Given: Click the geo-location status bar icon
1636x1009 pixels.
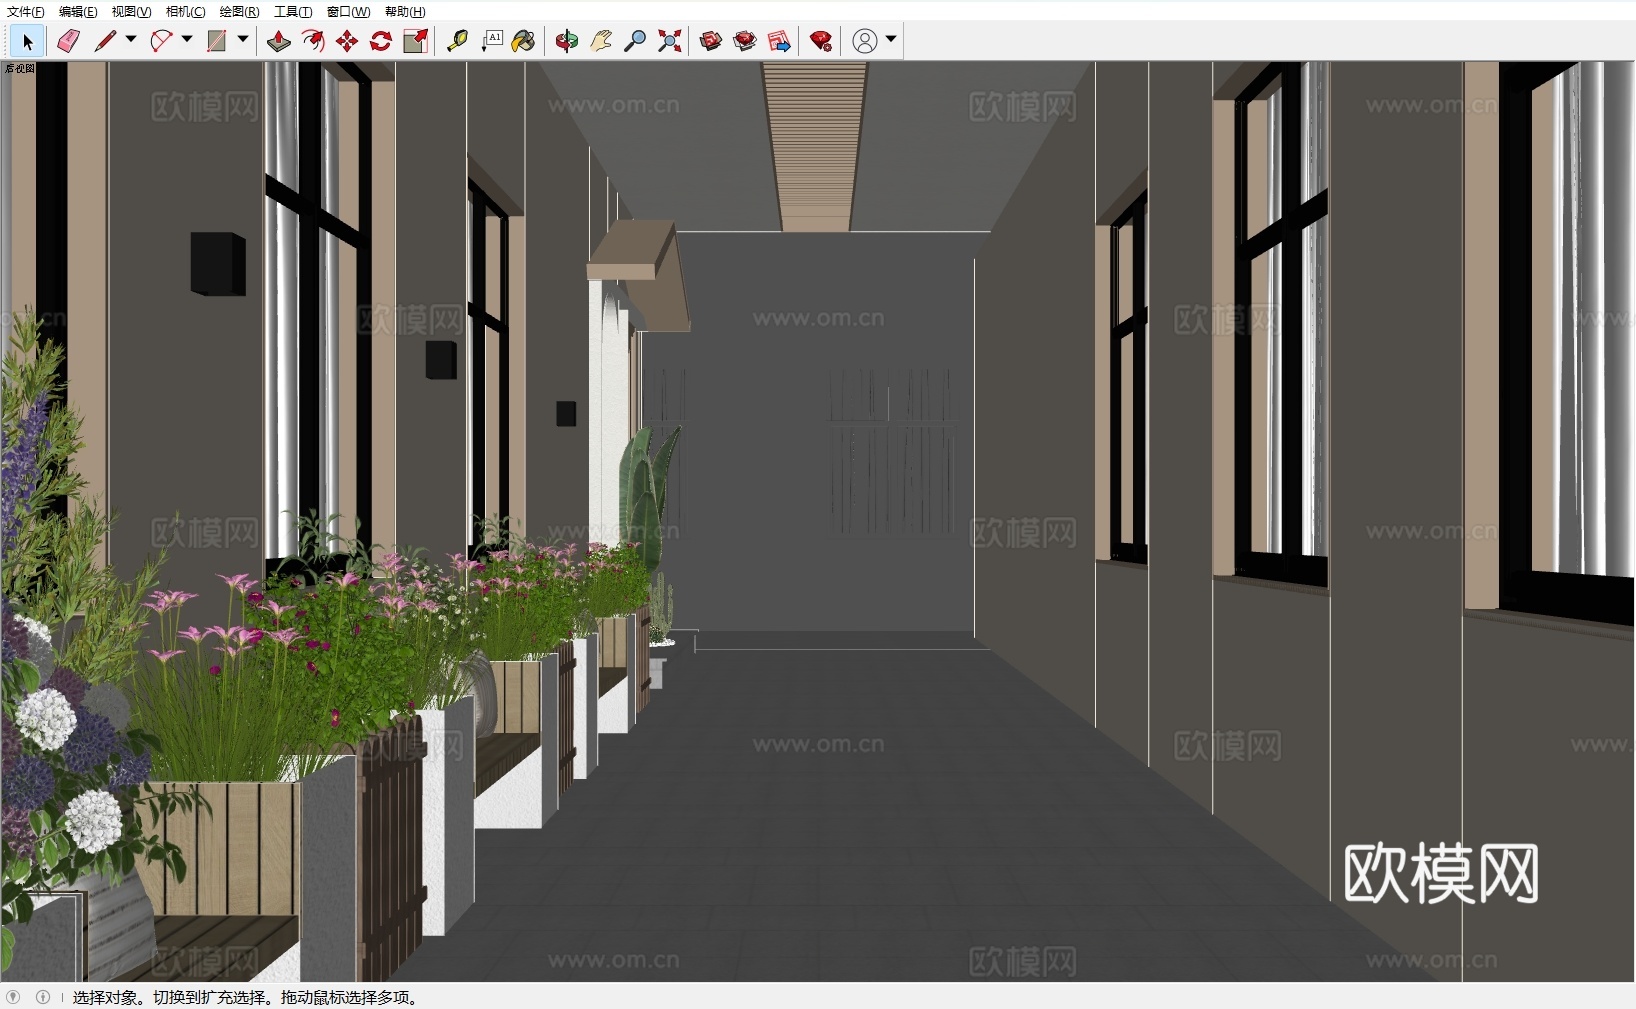Looking at the screenshot, I should pyautogui.click(x=13, y=997).
